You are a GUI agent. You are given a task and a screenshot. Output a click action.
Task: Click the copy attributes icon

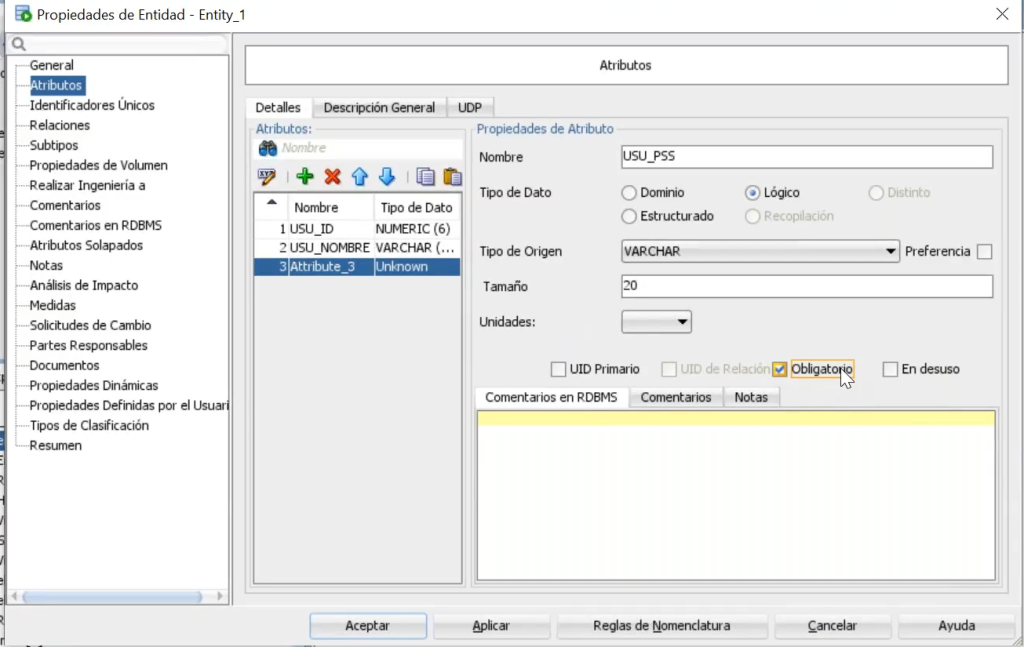coord(425,176)
